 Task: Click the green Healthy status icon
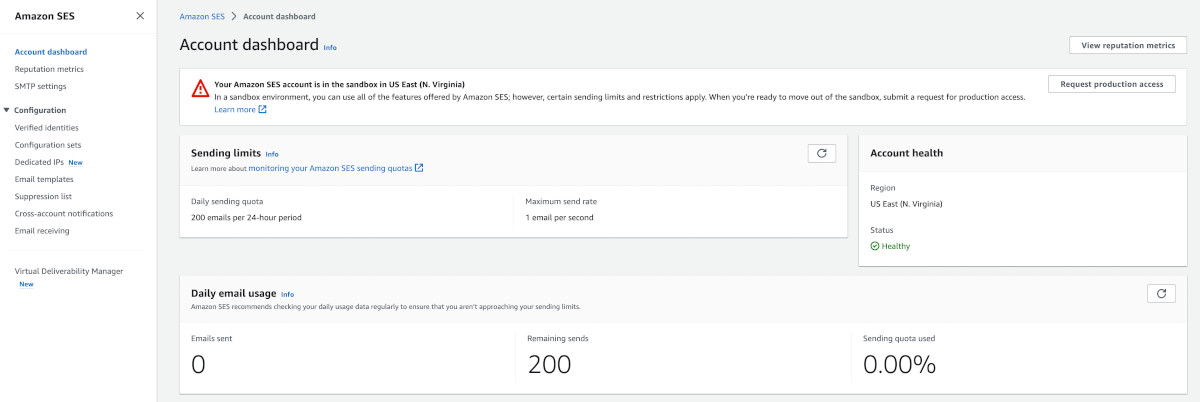pos(875,246)
